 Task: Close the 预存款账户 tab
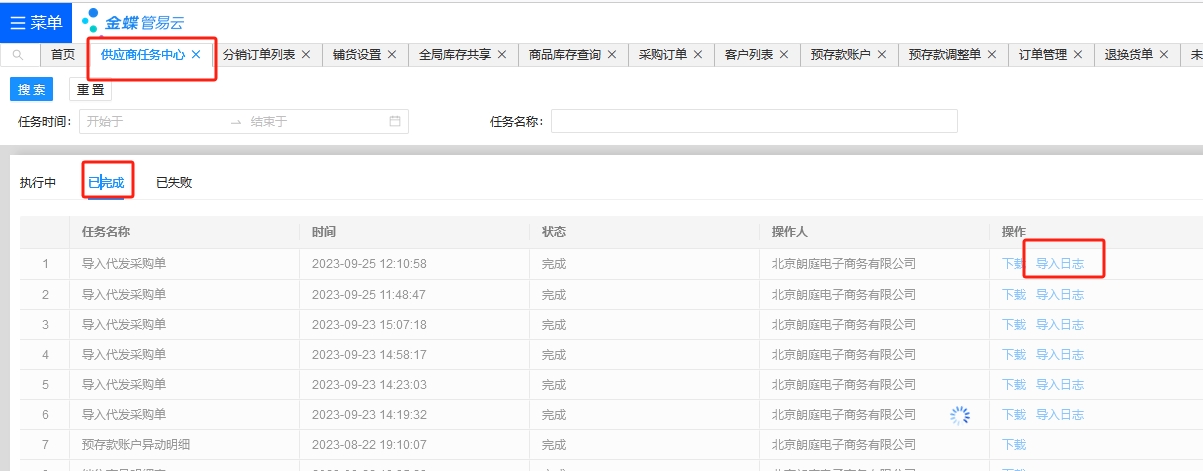[x=880, y=55]
